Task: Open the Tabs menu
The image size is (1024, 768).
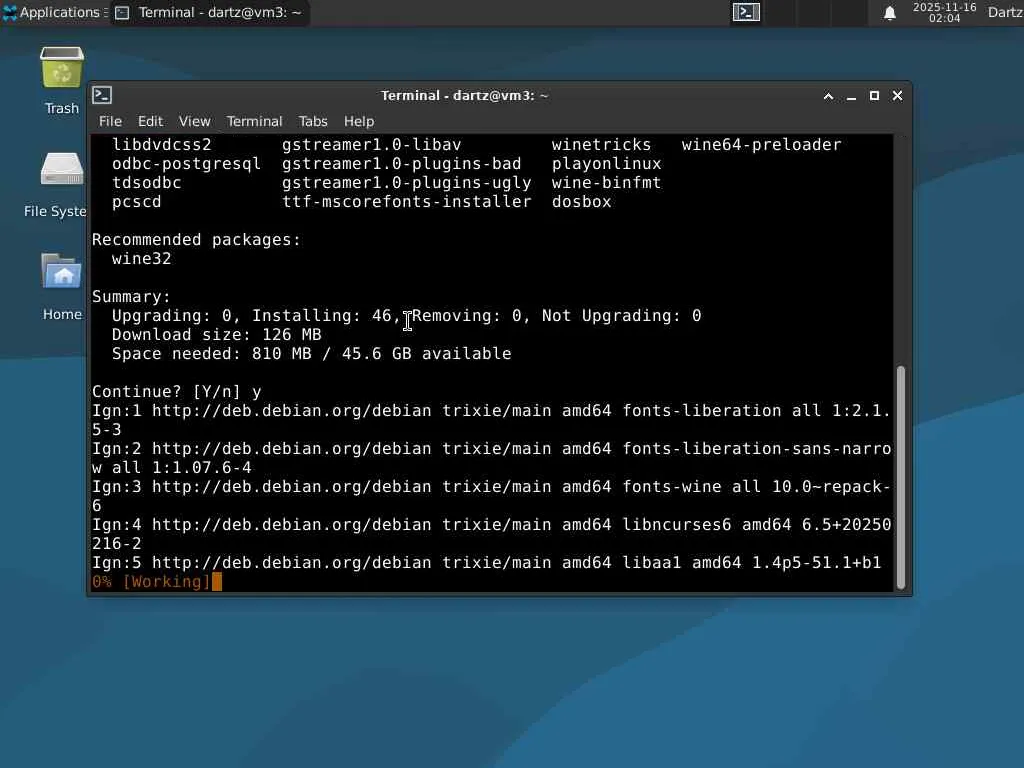Action: point(313,121)
